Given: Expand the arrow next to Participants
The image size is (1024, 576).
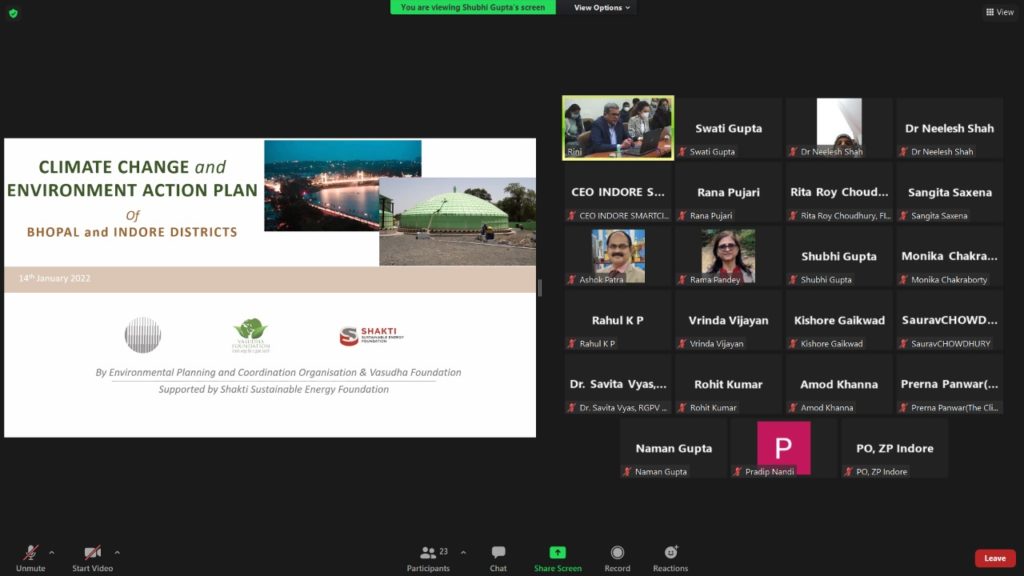Looking at the screenshot, I should [x=463, y=552].
